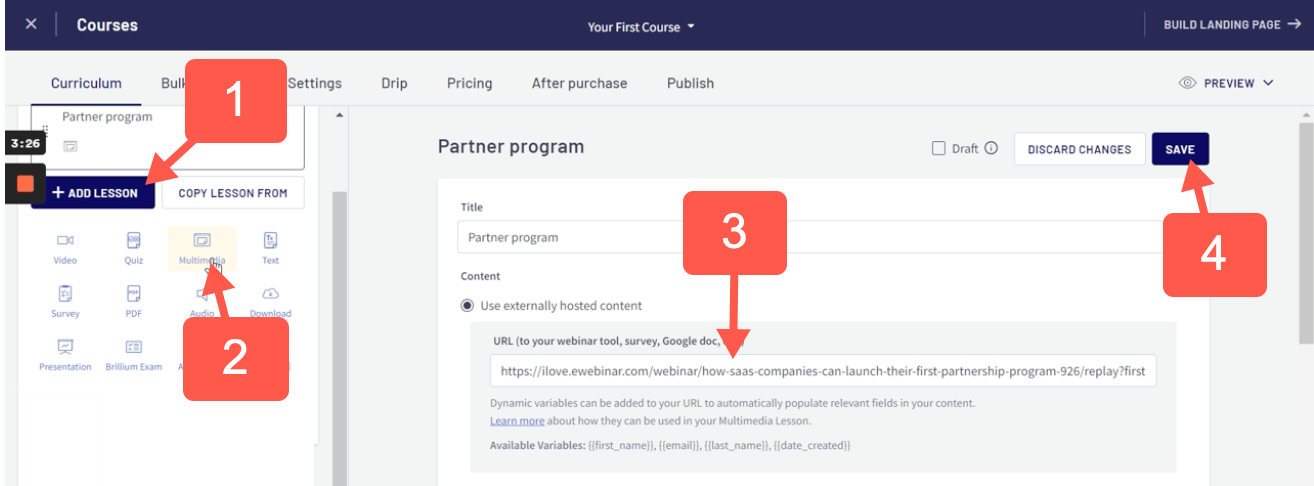This screenshot has height=486, width=1314.
Task: Select the Video lesson type icon
Action: [x=66, y=241]
